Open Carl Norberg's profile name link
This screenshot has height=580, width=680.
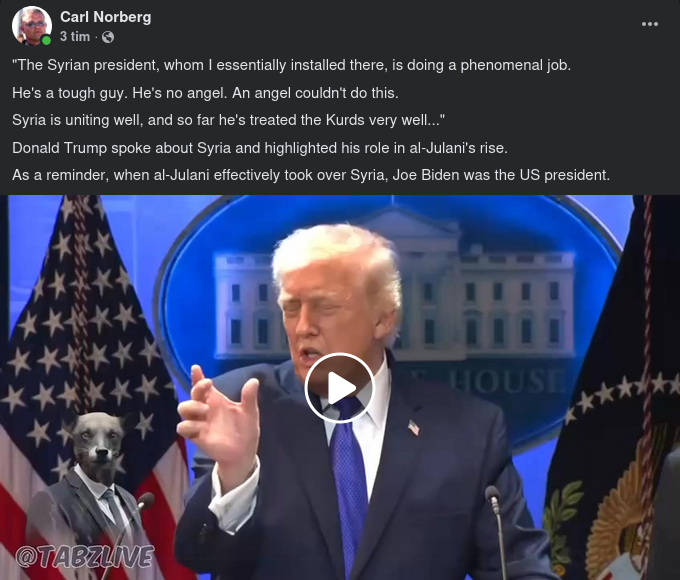click(106, 17)
